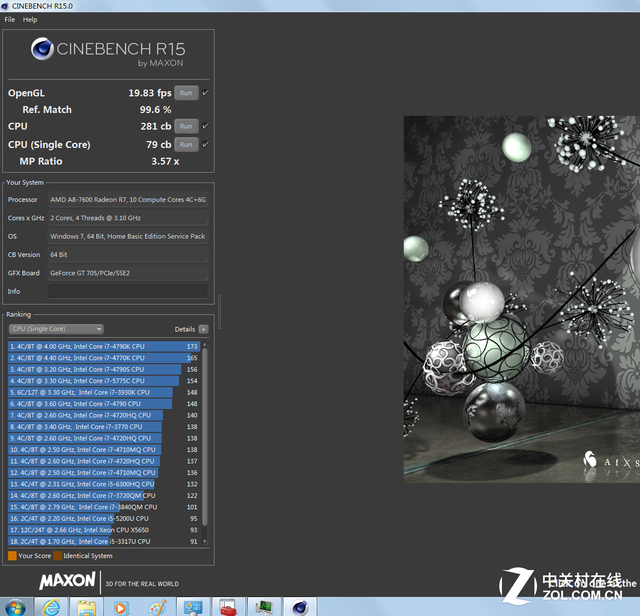Screen dimensions: 640x616
Task: Click the ranking scrollbar down arrow
Action: coord(204,542)
